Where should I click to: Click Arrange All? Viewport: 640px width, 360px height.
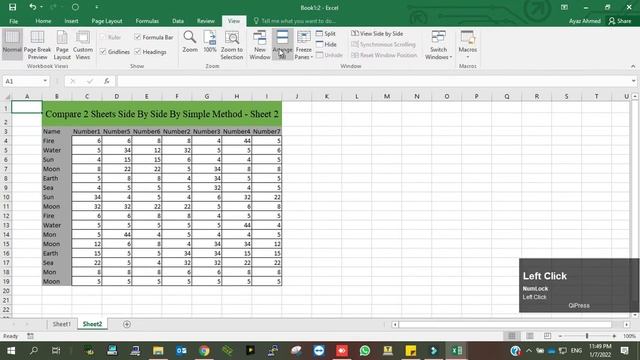(x=282, y=44)
